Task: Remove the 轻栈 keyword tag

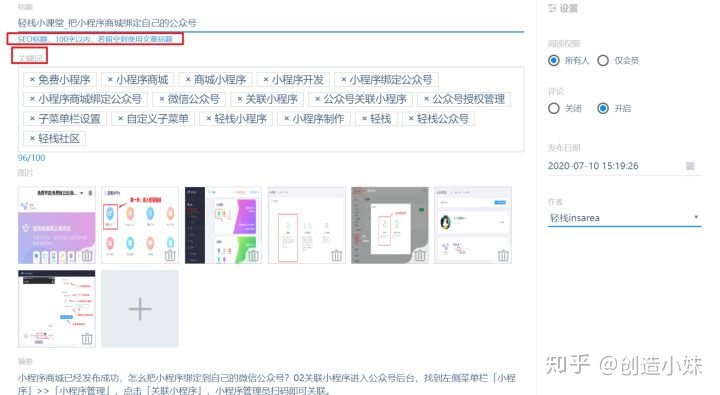Action: coord(364,118)
